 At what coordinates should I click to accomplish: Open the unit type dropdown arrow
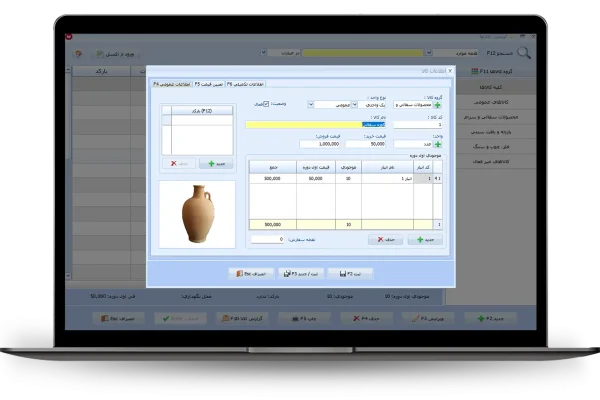[x=355, y=104]
